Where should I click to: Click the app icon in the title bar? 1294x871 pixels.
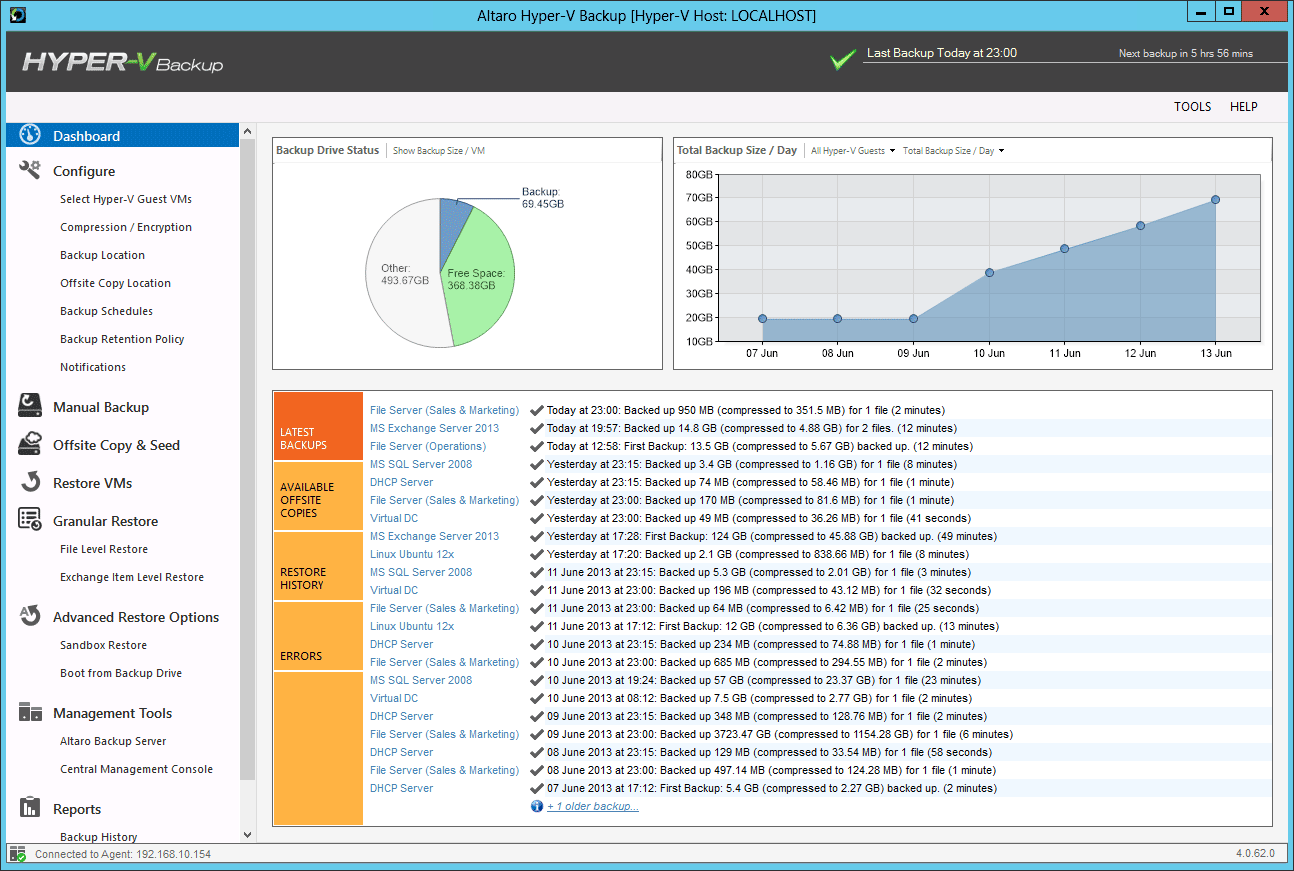pos(16,14)
